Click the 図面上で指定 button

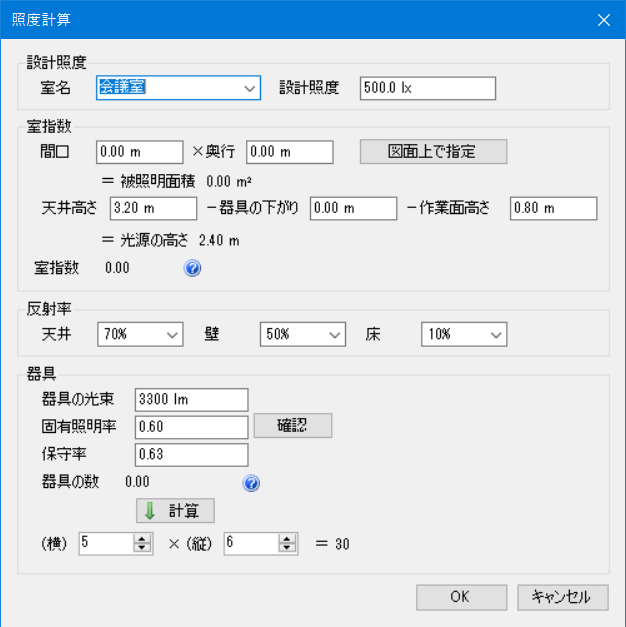[433, 152]
